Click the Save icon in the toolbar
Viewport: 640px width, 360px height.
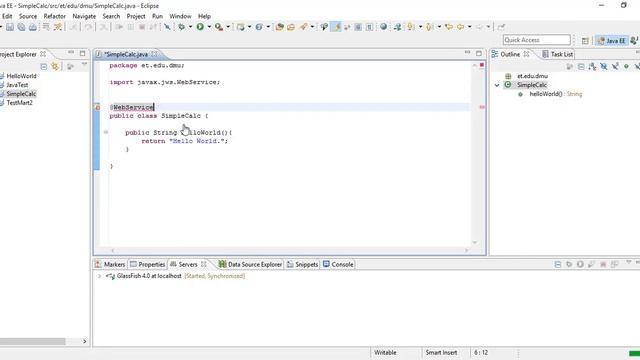point(10,27)
